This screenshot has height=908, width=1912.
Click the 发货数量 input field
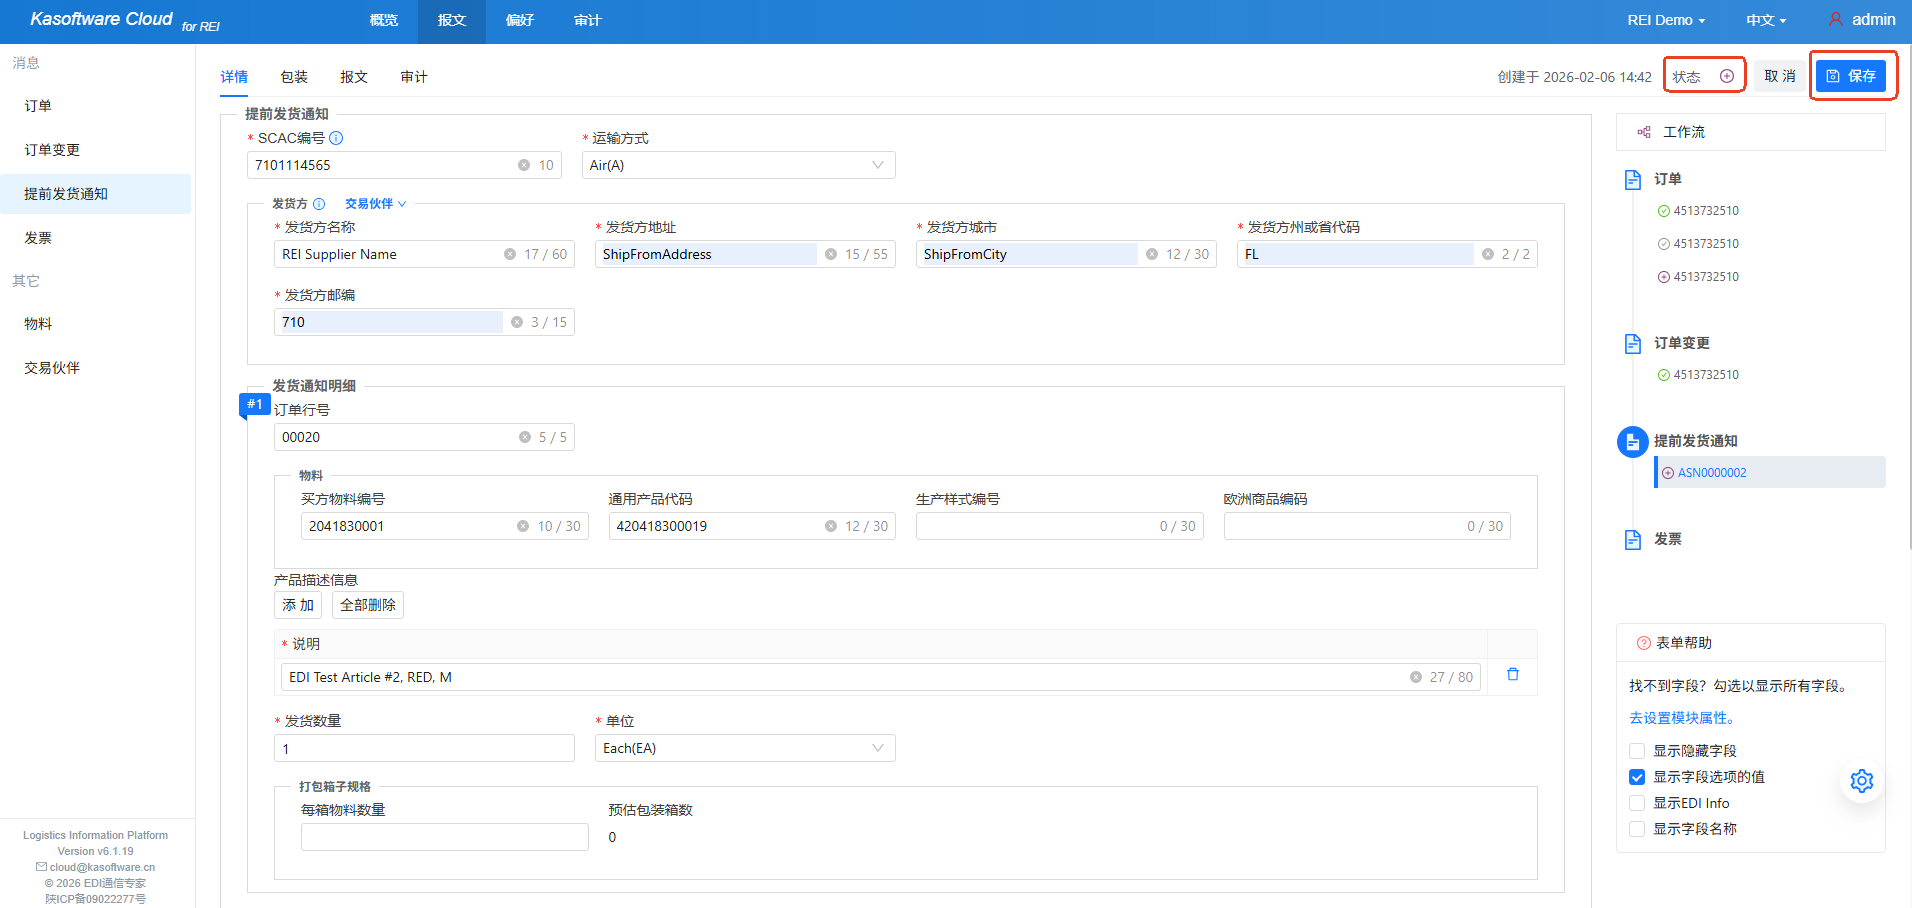coord(424,748)
